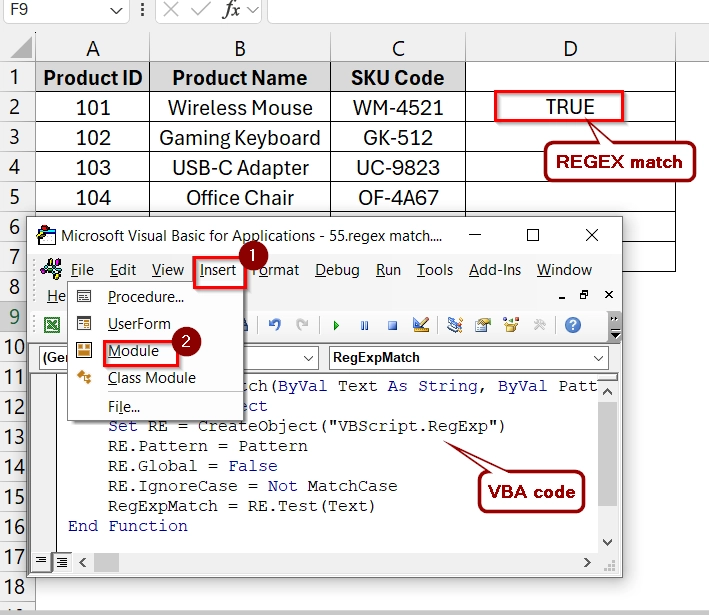Image resolution: width=709 pixels, height=615 pixels.
Task: Open the Project Explorer icon
Action: 455,325
